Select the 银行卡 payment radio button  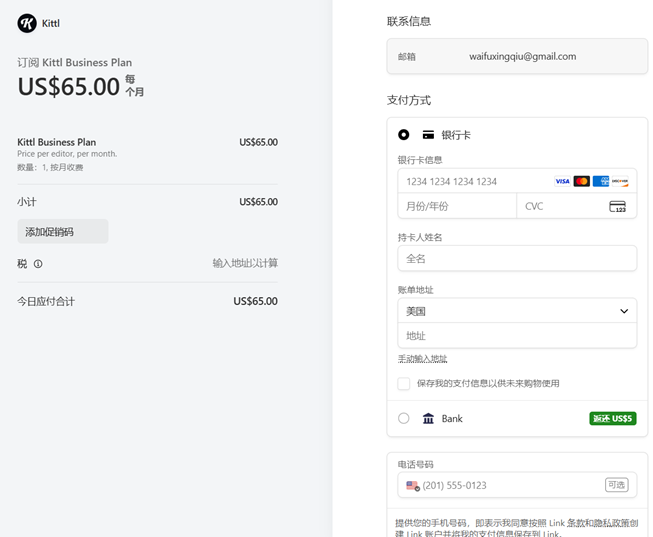pyautogui.click(x=404, y=134)
